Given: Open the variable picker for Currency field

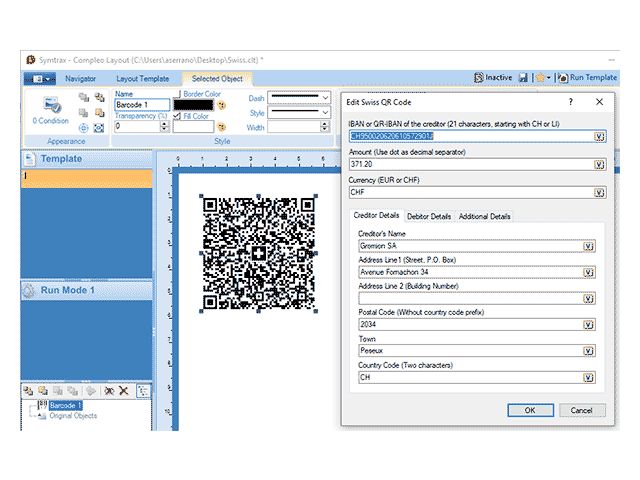Looking at the screenshot, I should pyautogui.click(x=599, y=193).
